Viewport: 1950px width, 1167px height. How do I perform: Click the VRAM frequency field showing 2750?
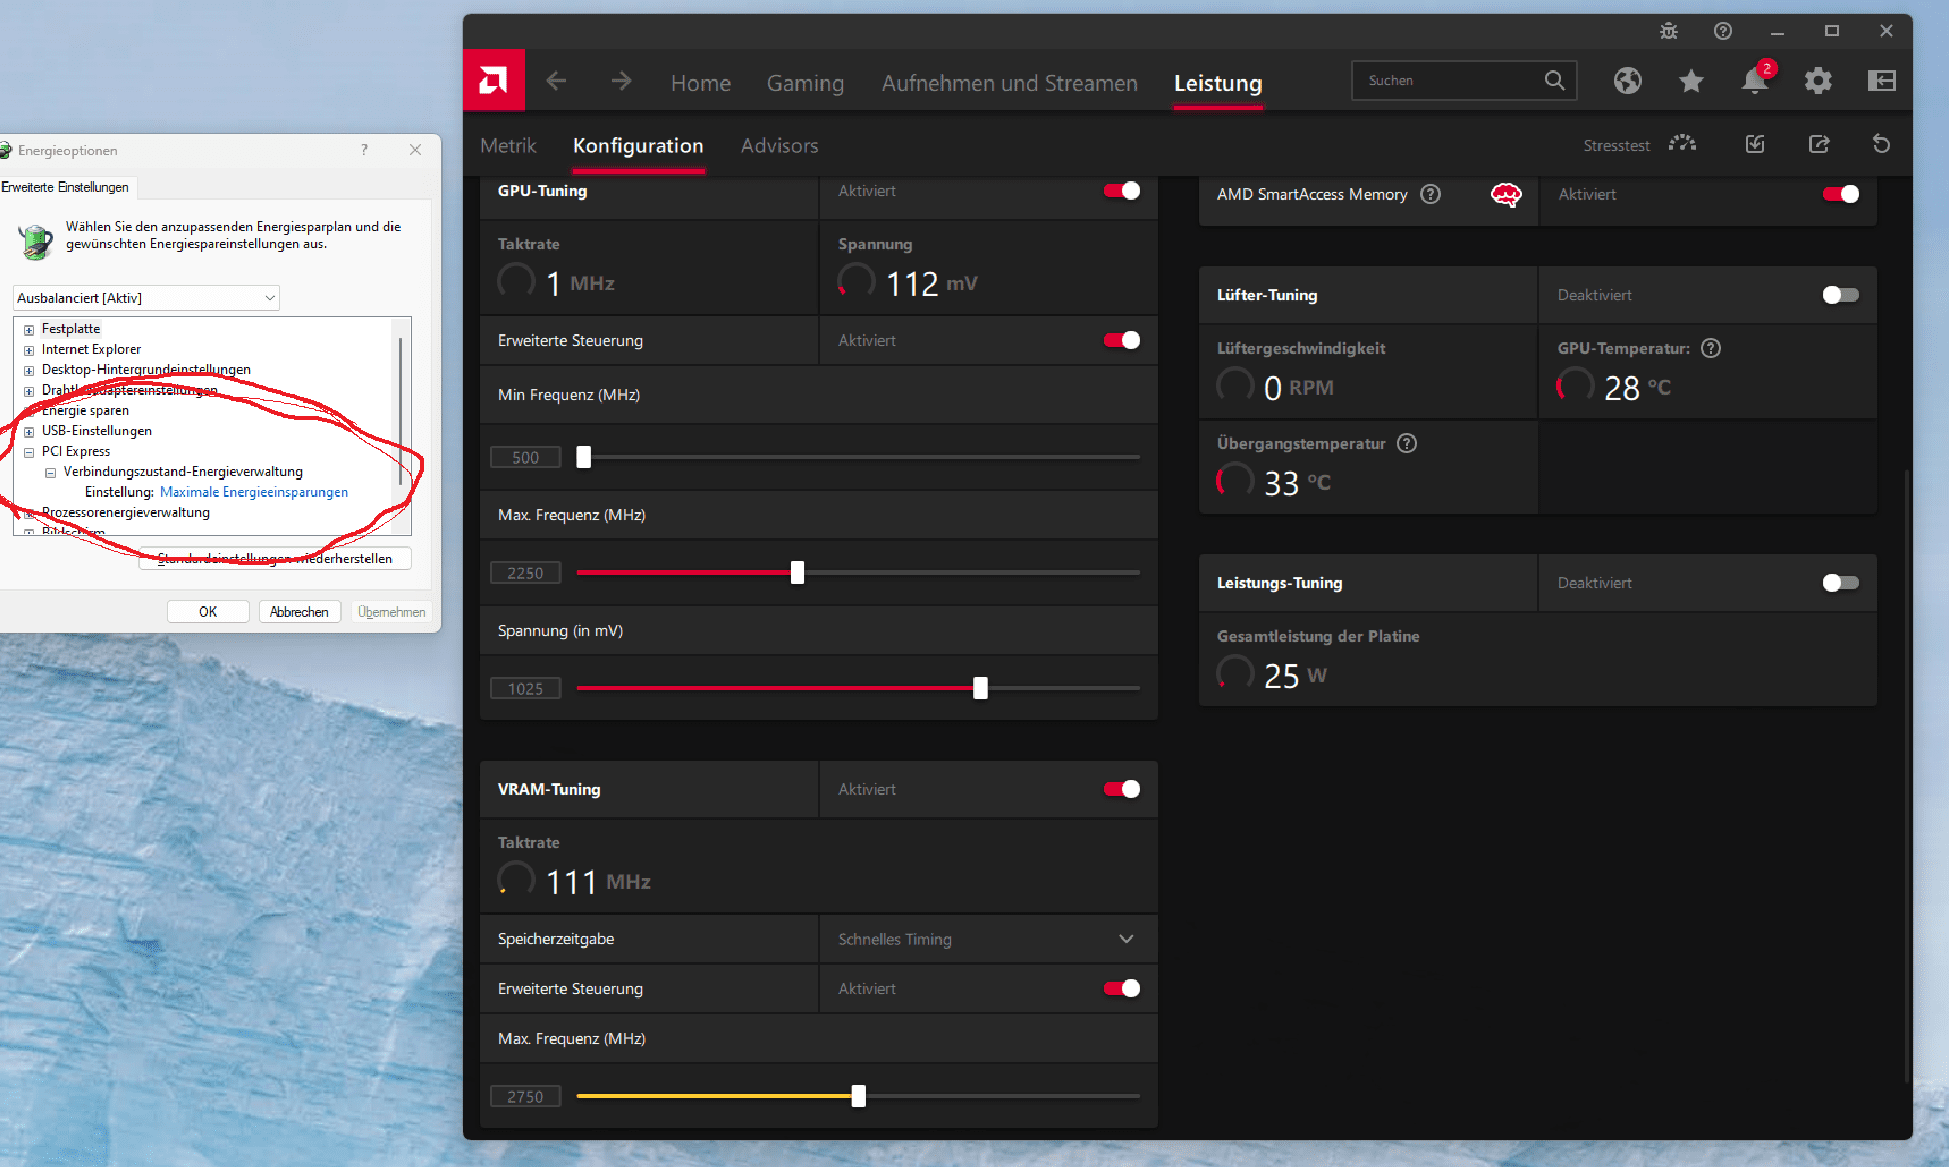point(525,1096)
